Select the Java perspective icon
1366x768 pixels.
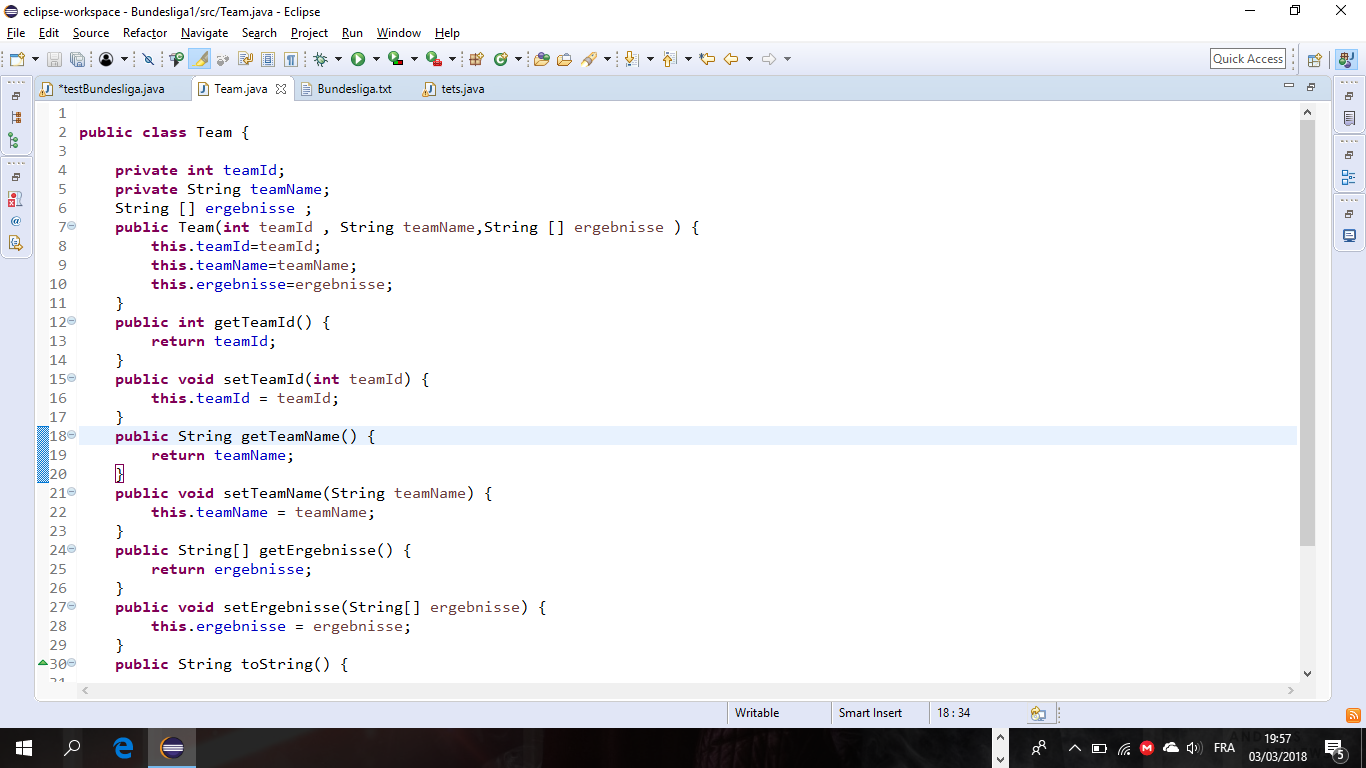pyautogui.click(x=1345, y=59)
